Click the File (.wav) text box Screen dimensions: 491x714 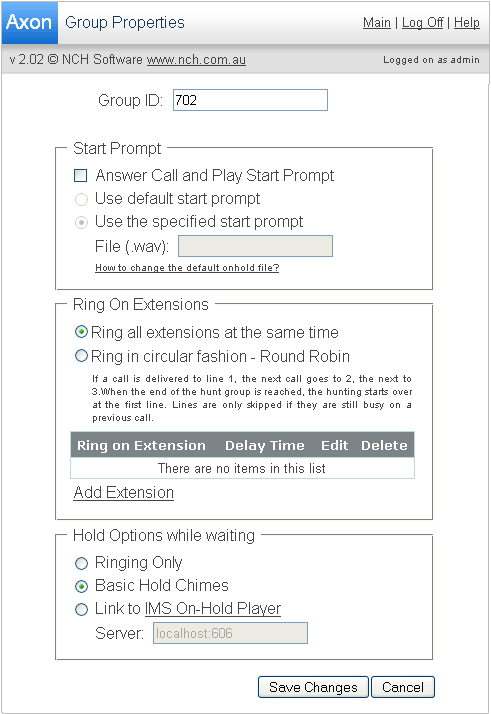point(255,246)
